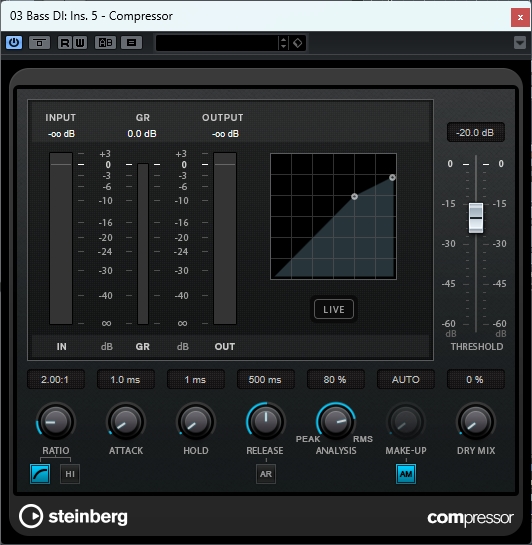Click the analysis value field 80 %
Image resolution: width=532 pixels, height=545 pixels.
(x=335, y=380)
